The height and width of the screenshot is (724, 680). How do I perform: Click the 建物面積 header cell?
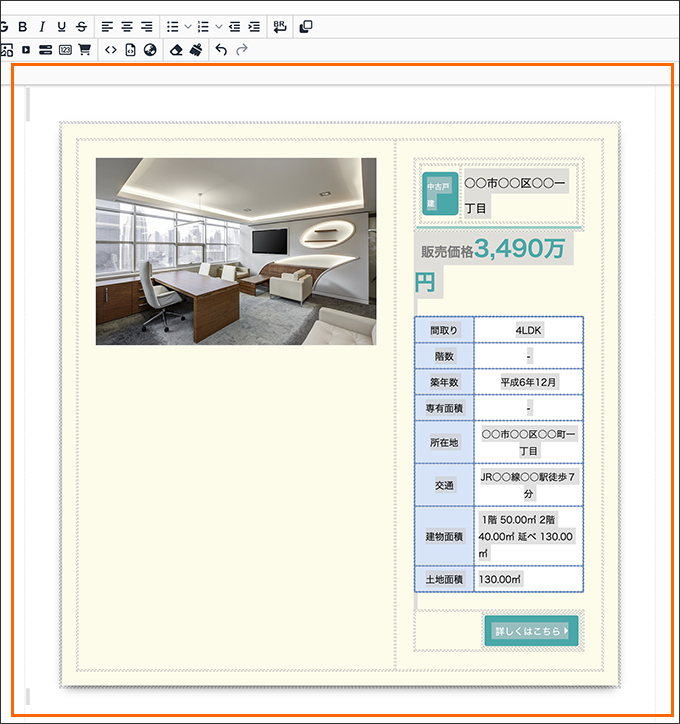(444, 537)
